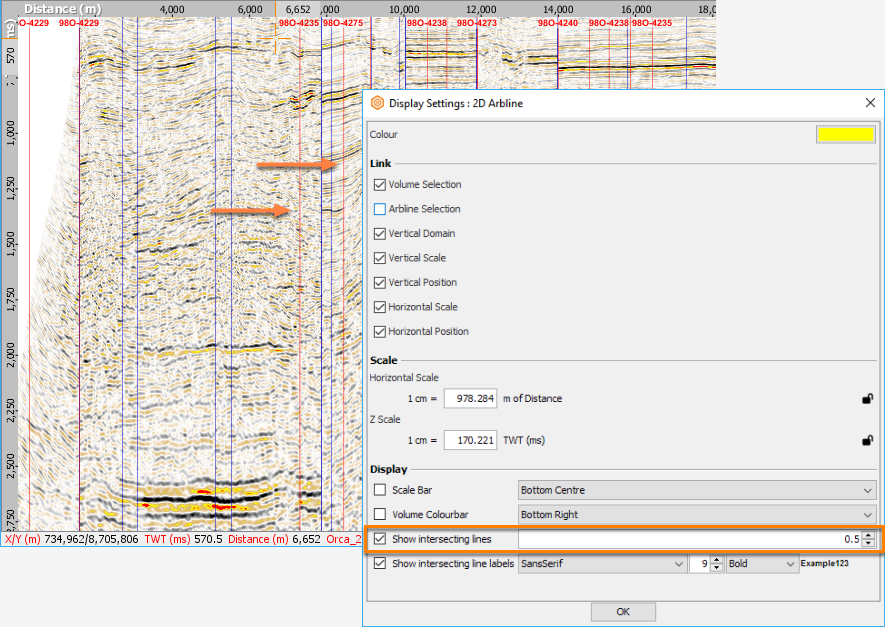Toggle the Volume Selection link checkbox
The image size is (885, 627).
(380, 185)
